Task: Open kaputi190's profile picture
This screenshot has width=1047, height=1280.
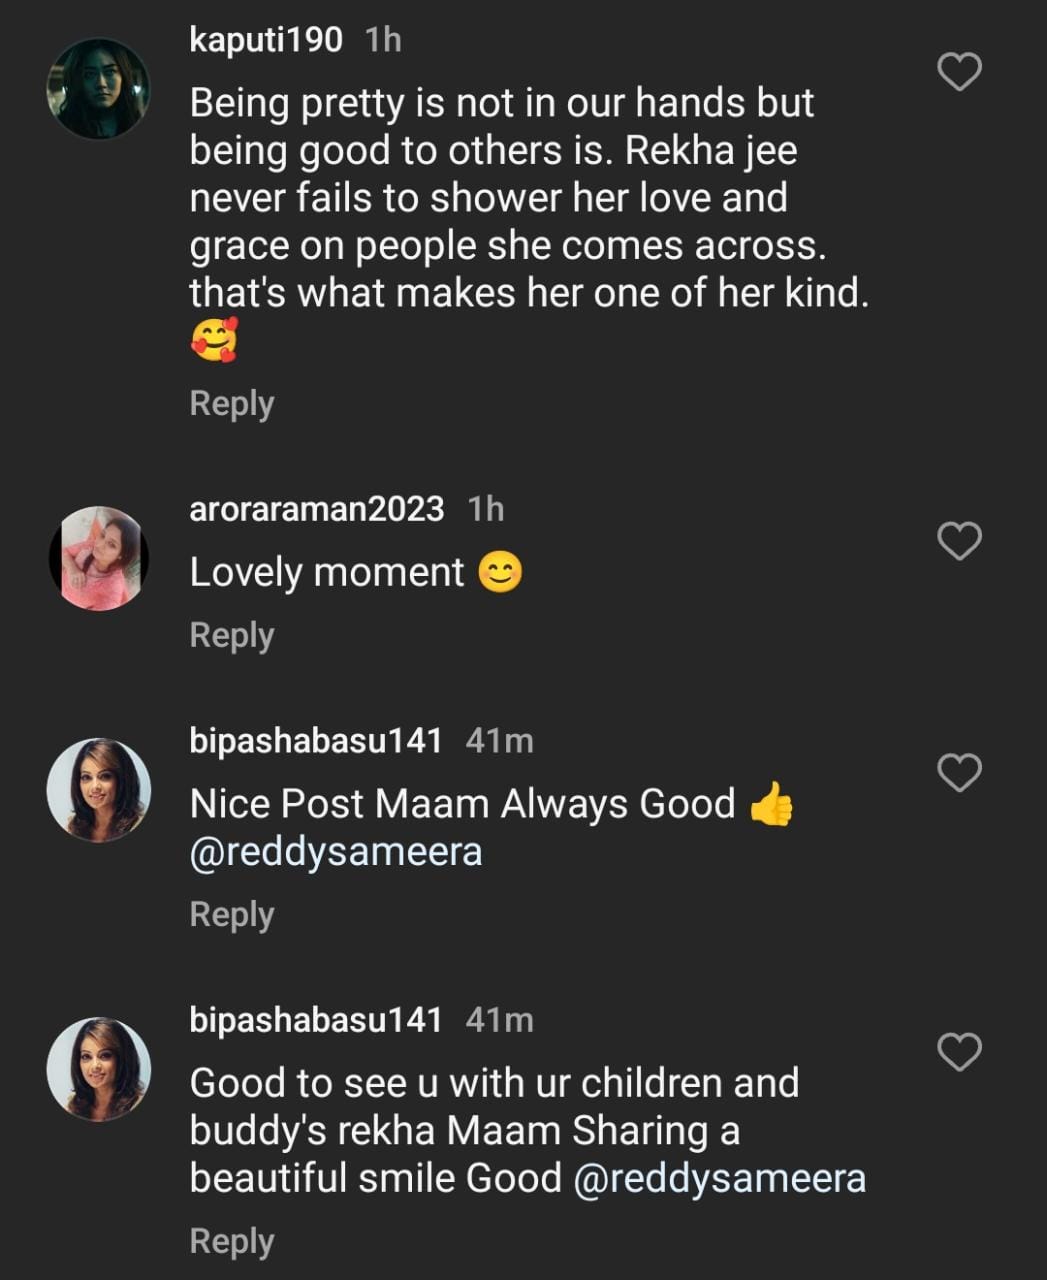Action: coord(99,89)
